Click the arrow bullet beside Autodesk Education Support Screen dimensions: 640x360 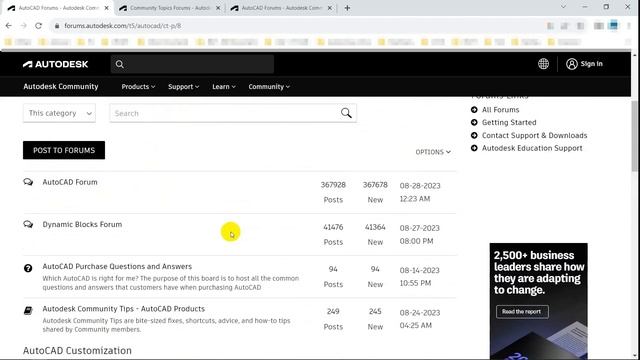pos(474,148)
